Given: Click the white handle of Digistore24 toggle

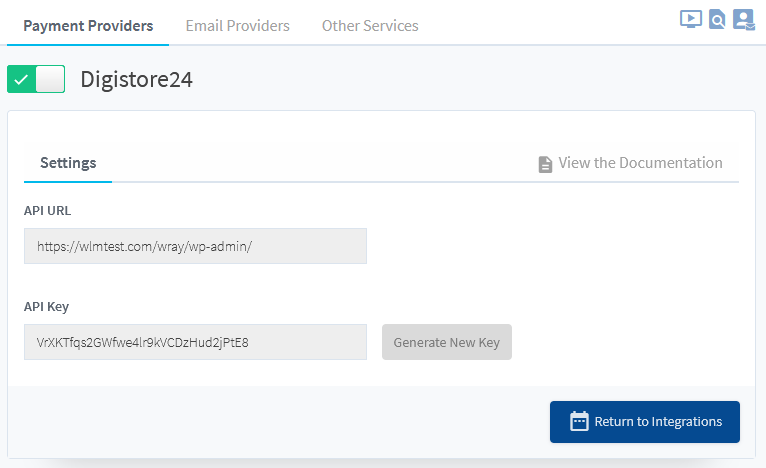Looking at the screenshot, I should [50, 79].
